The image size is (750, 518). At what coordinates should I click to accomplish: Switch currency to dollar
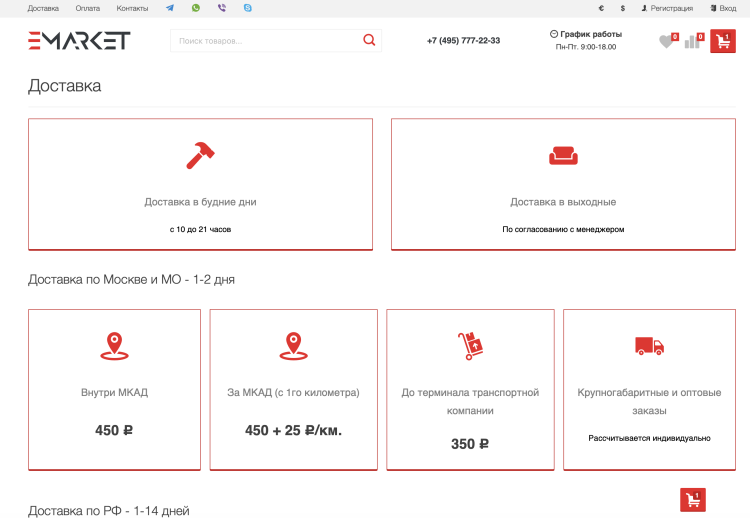coord(623,8)
